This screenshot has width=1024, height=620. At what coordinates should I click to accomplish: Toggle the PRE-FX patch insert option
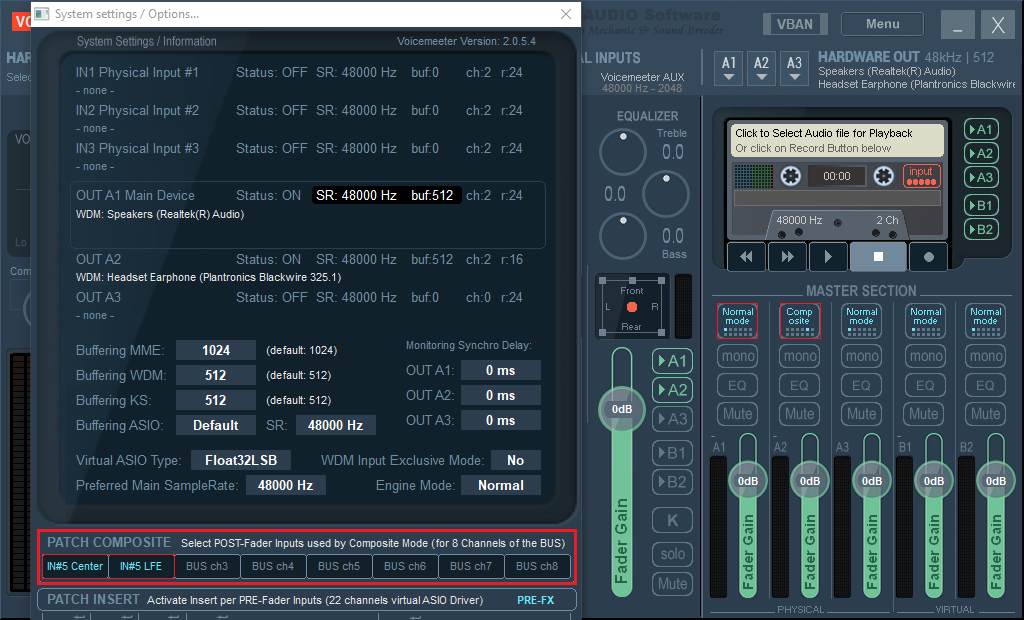click(536, 600)
